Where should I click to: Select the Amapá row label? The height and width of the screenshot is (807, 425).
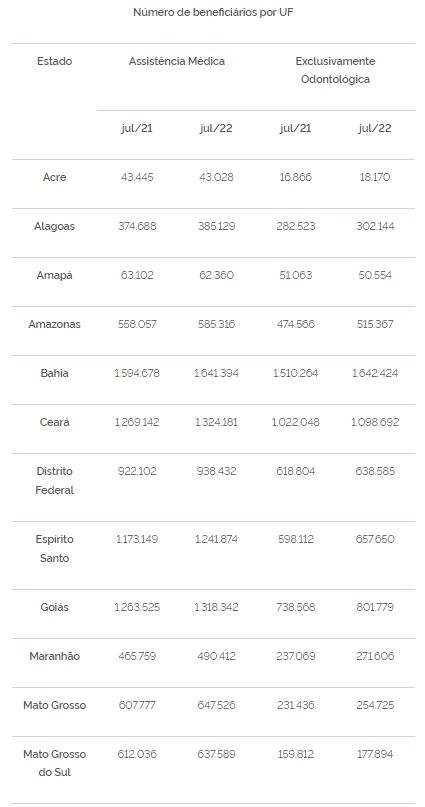(55, 275)
